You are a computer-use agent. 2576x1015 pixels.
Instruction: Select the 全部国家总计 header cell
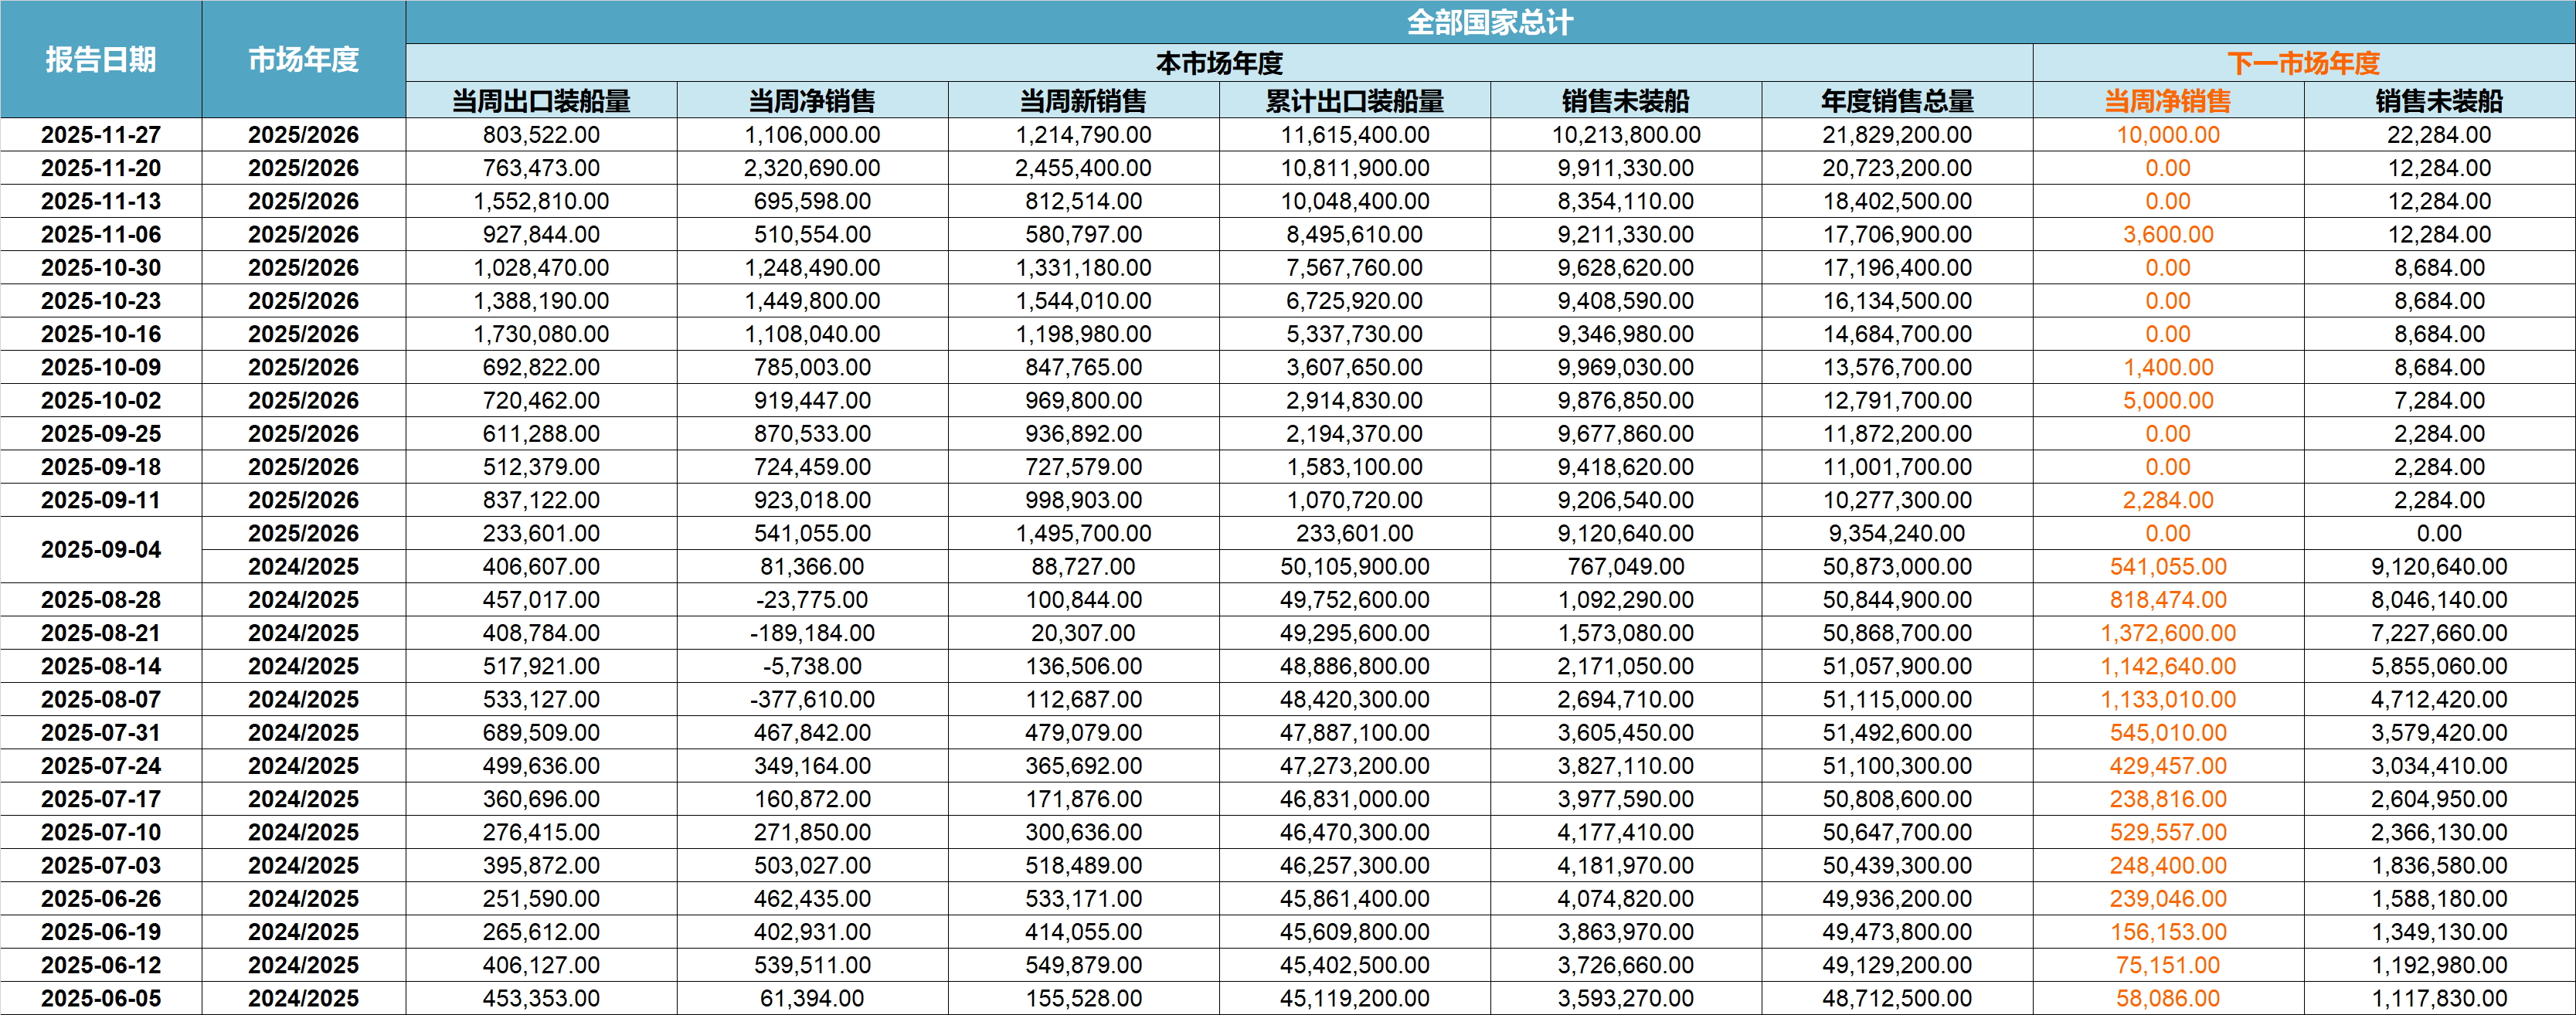[1489, 22]
